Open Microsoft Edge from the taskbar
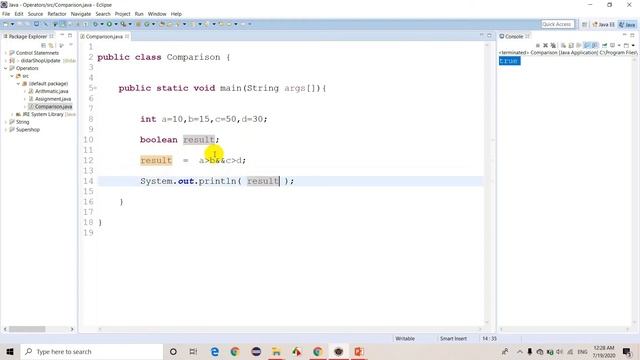This screenshot has height=360, width=640. click(x=215, y=351)
